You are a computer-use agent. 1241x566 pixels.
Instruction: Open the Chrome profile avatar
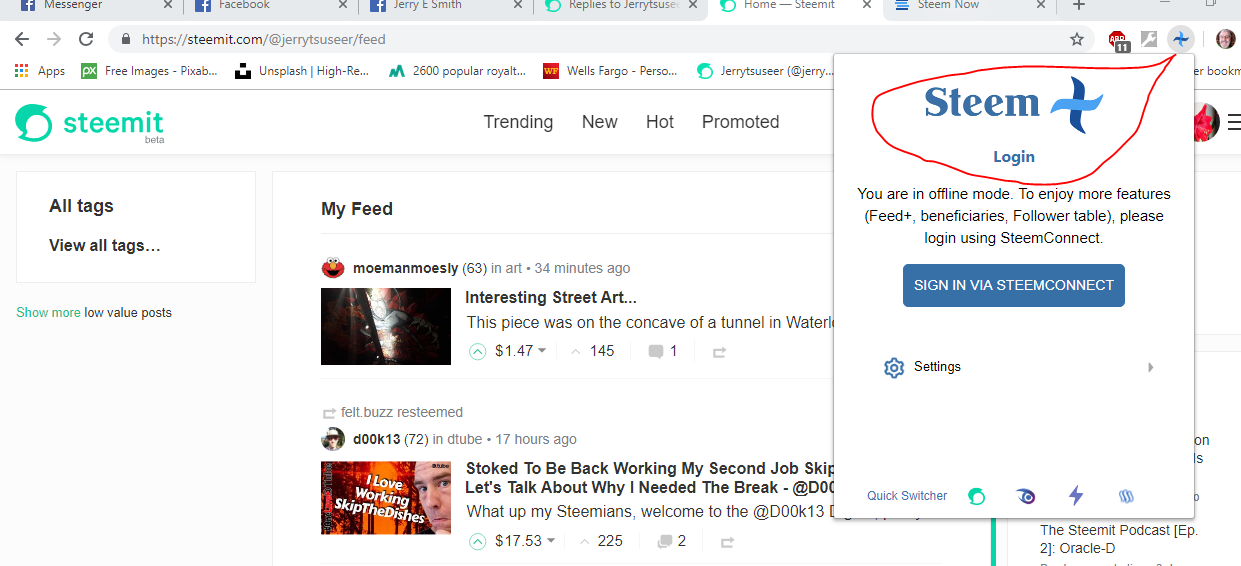pos(1225,40)
